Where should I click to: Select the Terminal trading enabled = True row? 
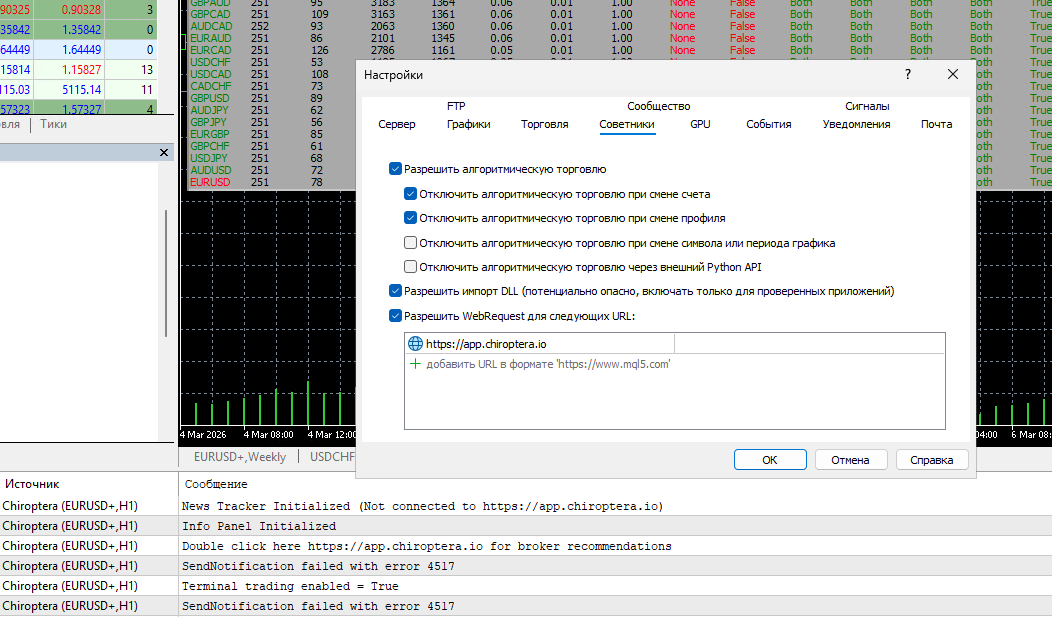pos(526,586)
